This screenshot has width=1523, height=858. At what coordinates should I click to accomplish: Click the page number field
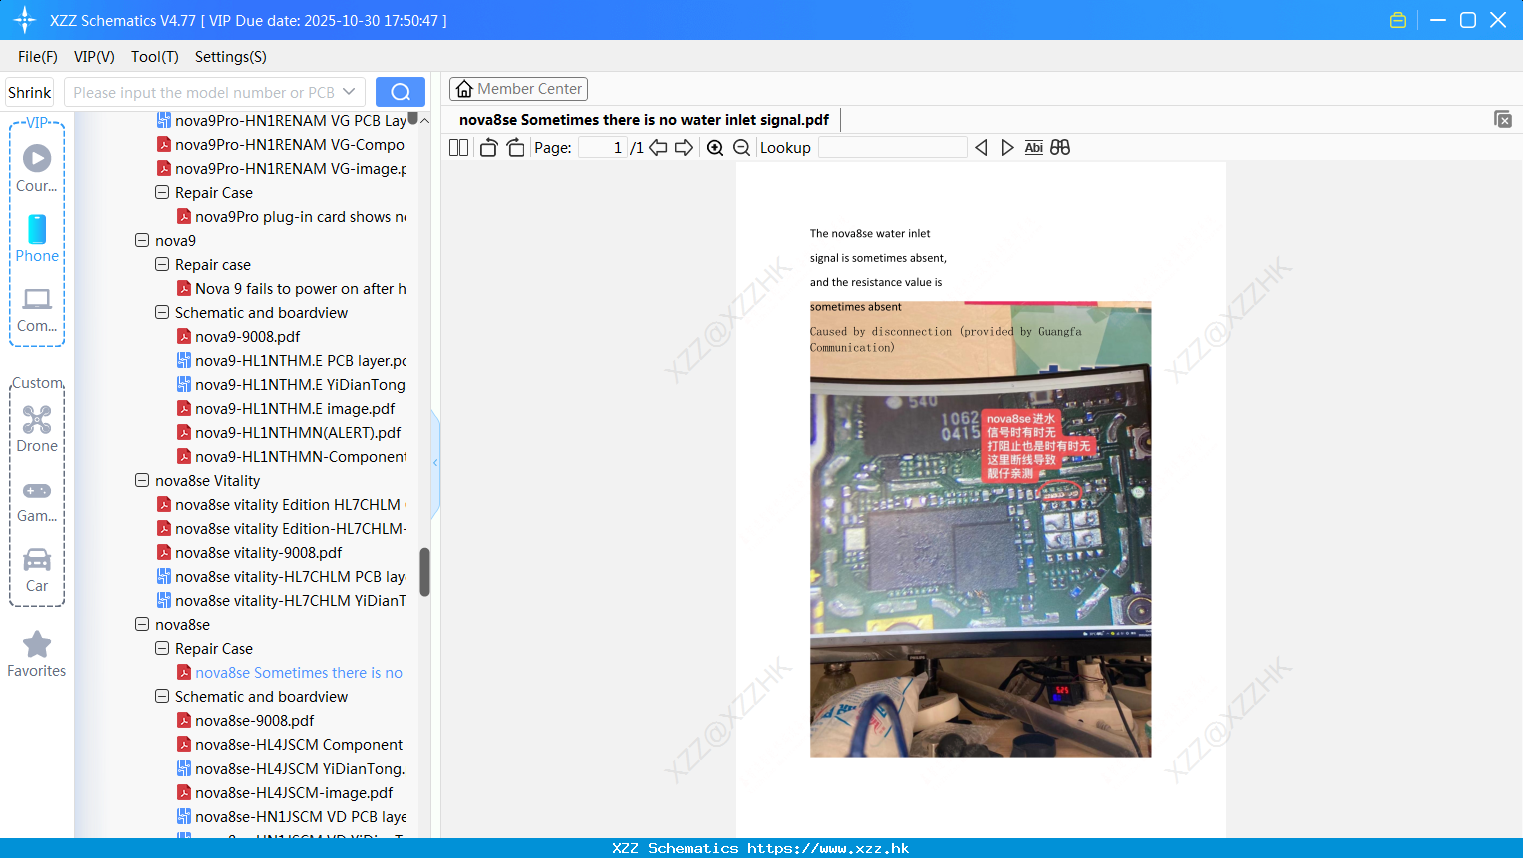click(603, 147)
